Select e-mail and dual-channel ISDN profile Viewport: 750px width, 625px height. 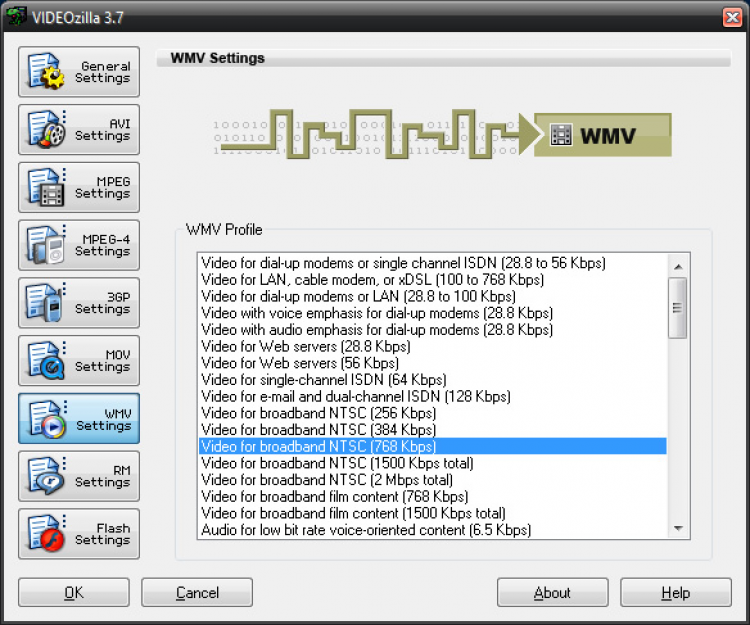point(432,396)
